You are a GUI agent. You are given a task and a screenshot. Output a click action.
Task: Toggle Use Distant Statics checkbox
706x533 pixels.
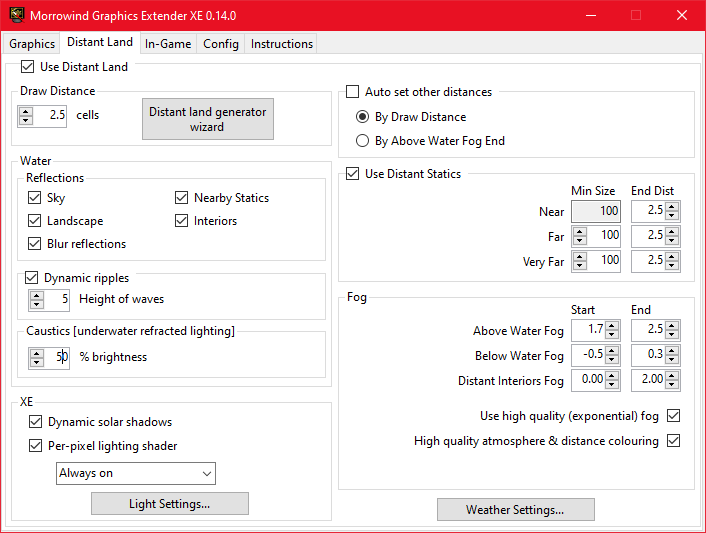click(x=352, y=174)
